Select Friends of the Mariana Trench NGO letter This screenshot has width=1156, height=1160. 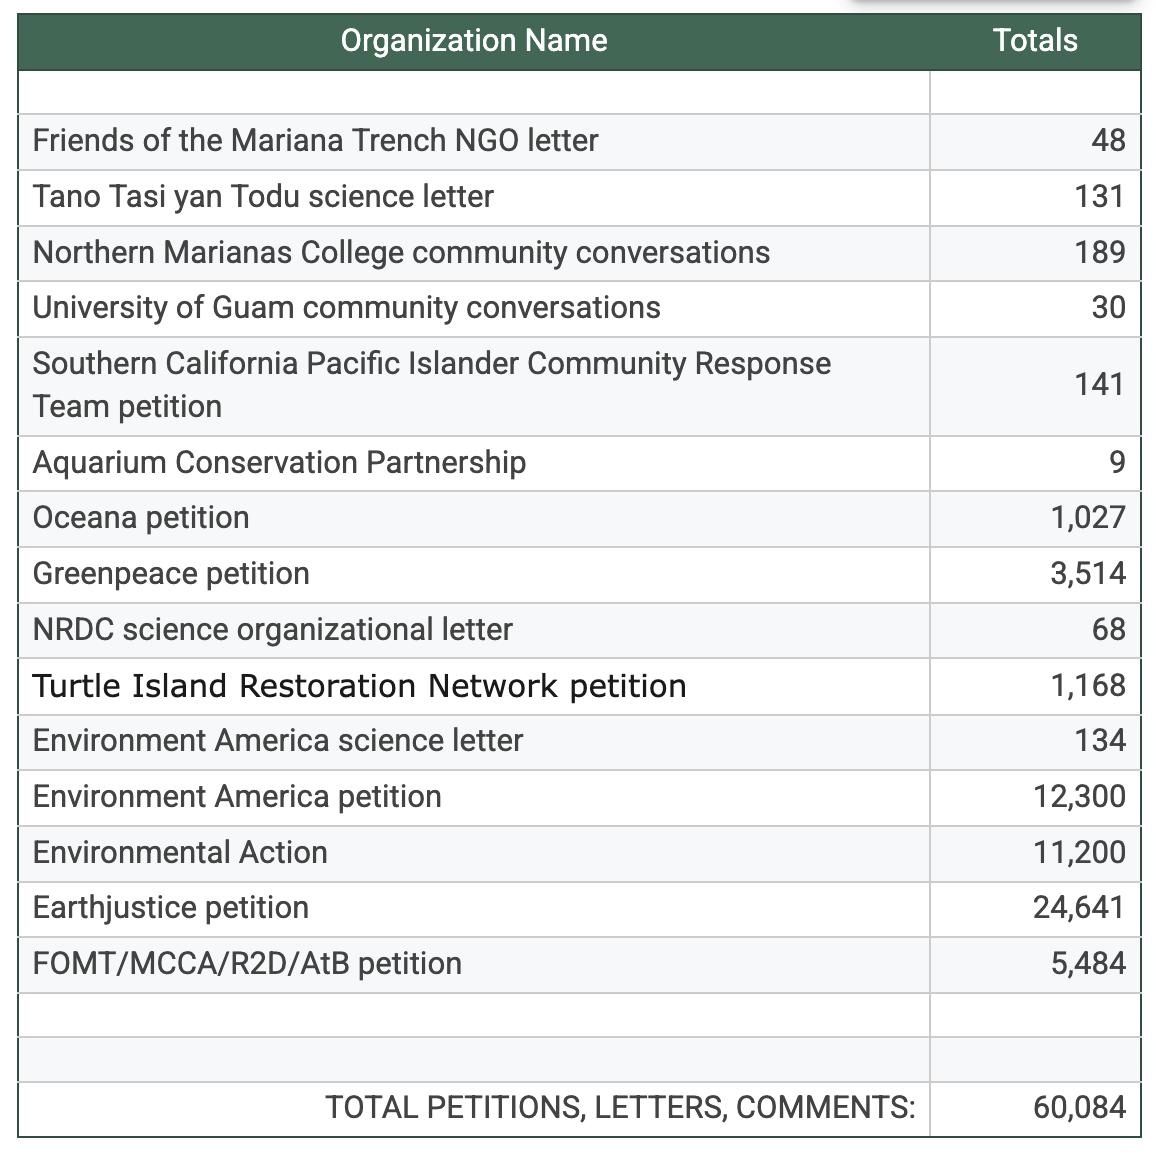click(x=315, y=141)
